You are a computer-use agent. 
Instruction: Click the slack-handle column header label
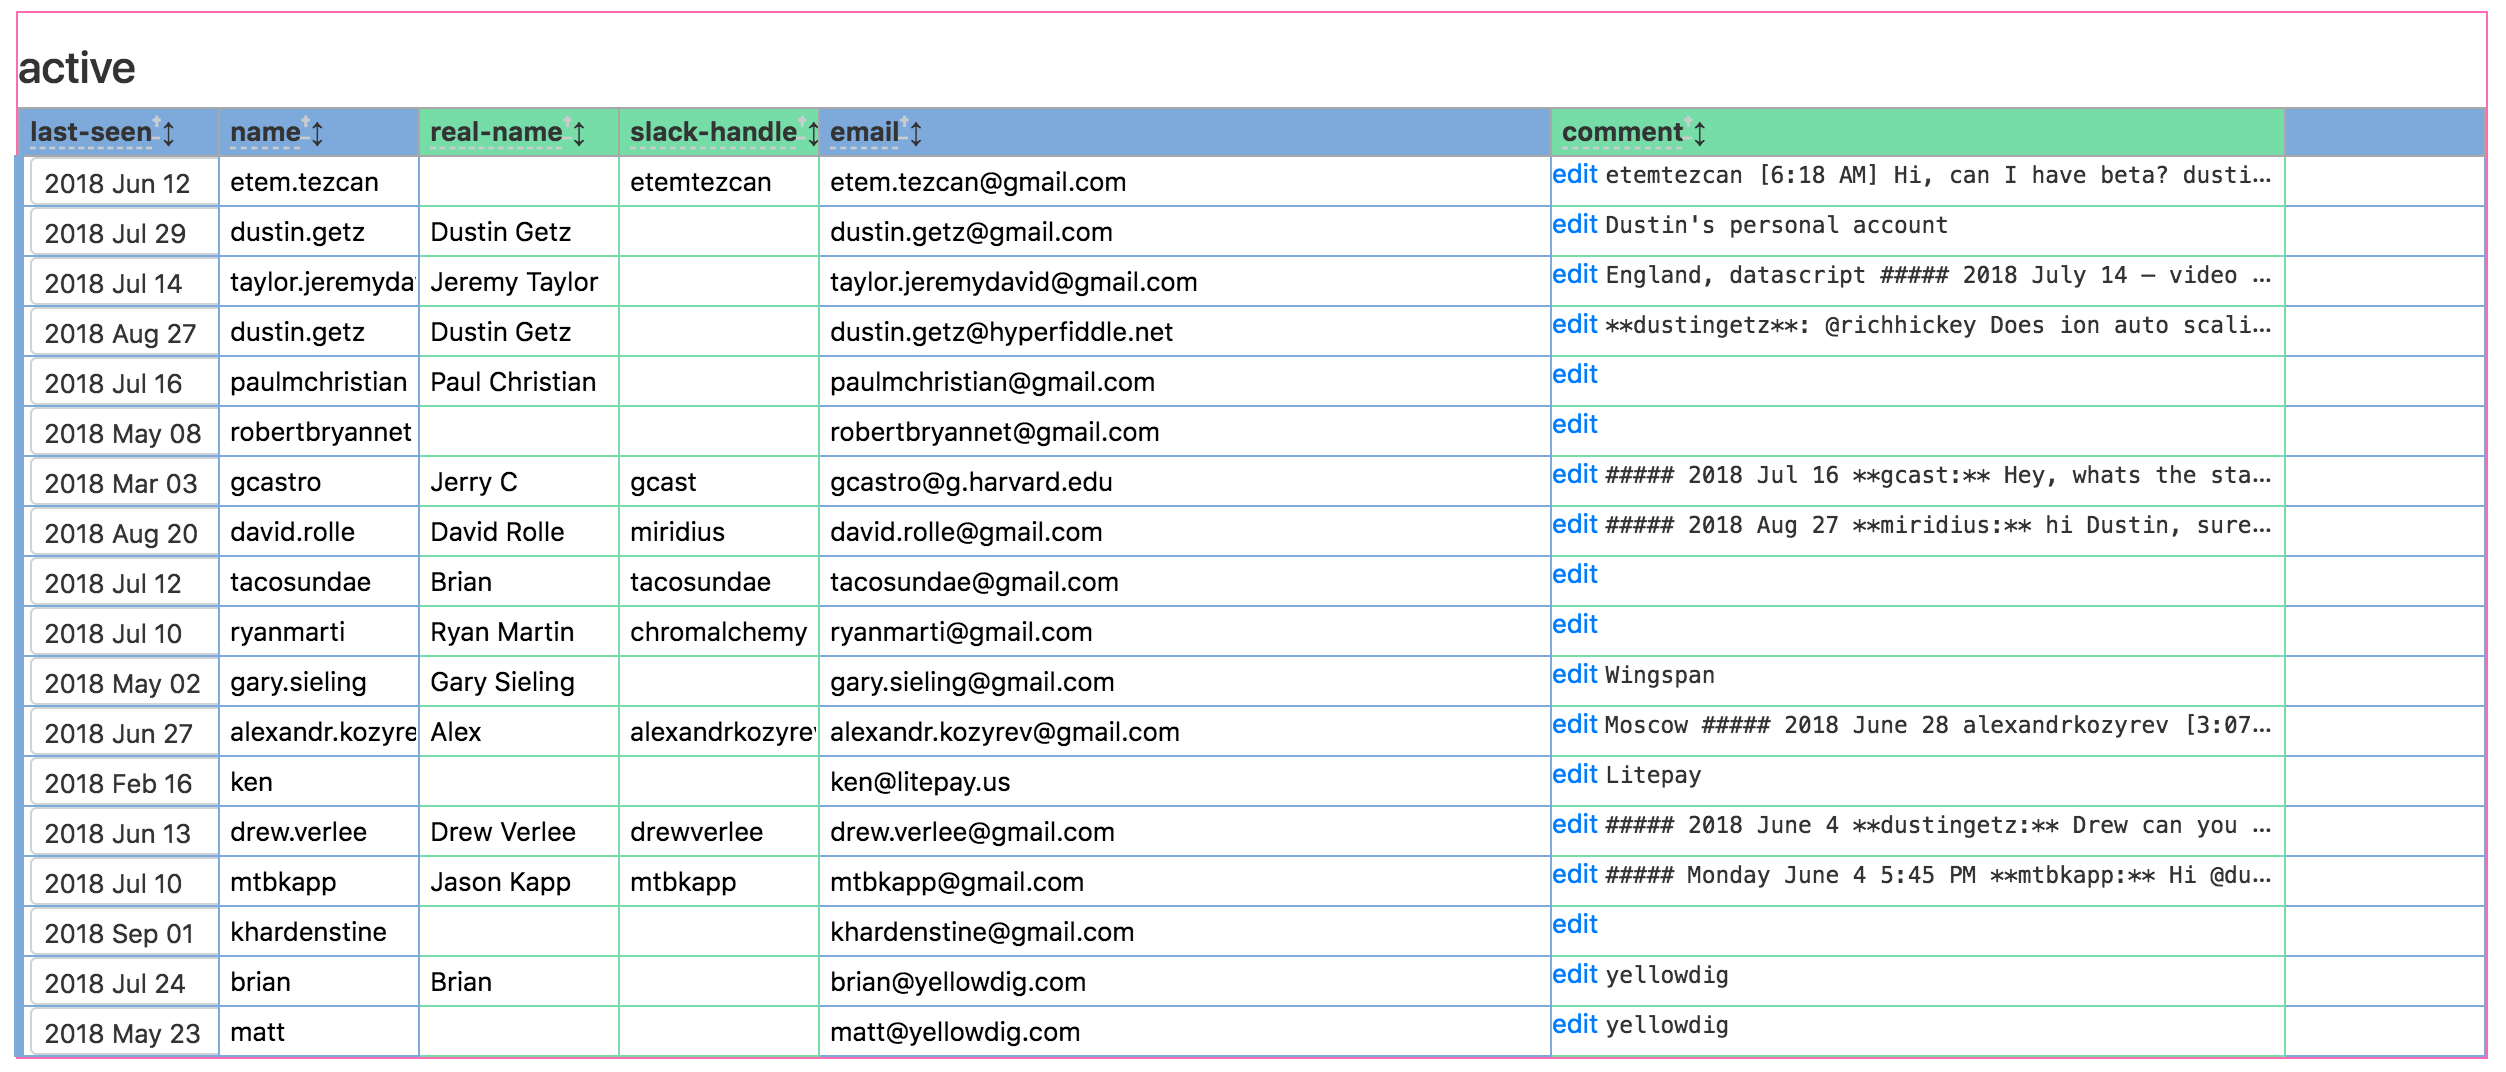point(713,132)
